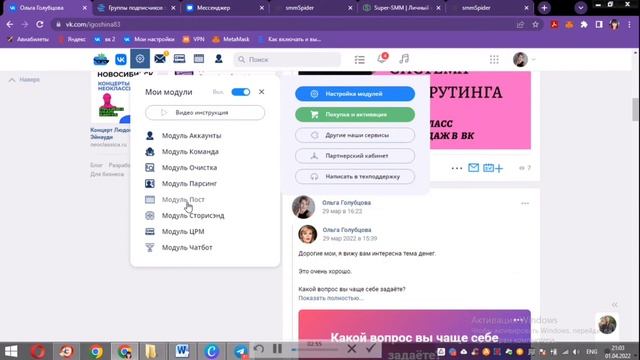Click the recorder undo arrow

click(x=259, y=349)
